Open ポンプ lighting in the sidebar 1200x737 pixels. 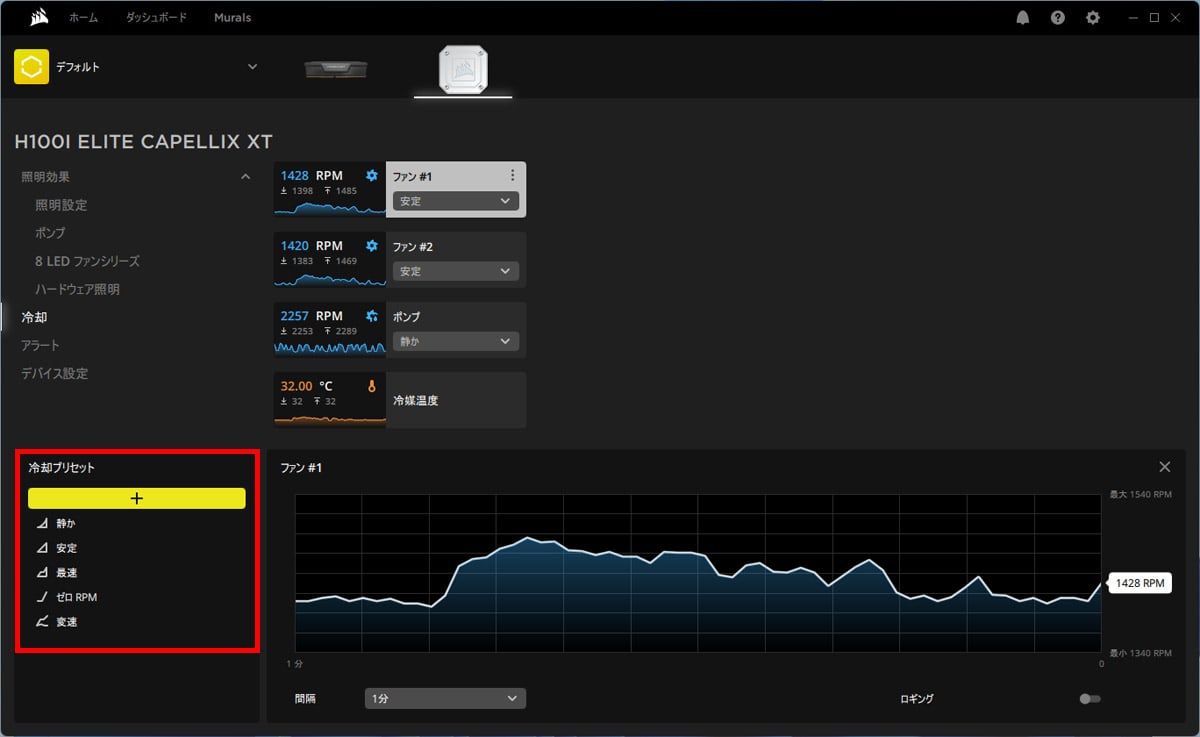tap(50, 233)
